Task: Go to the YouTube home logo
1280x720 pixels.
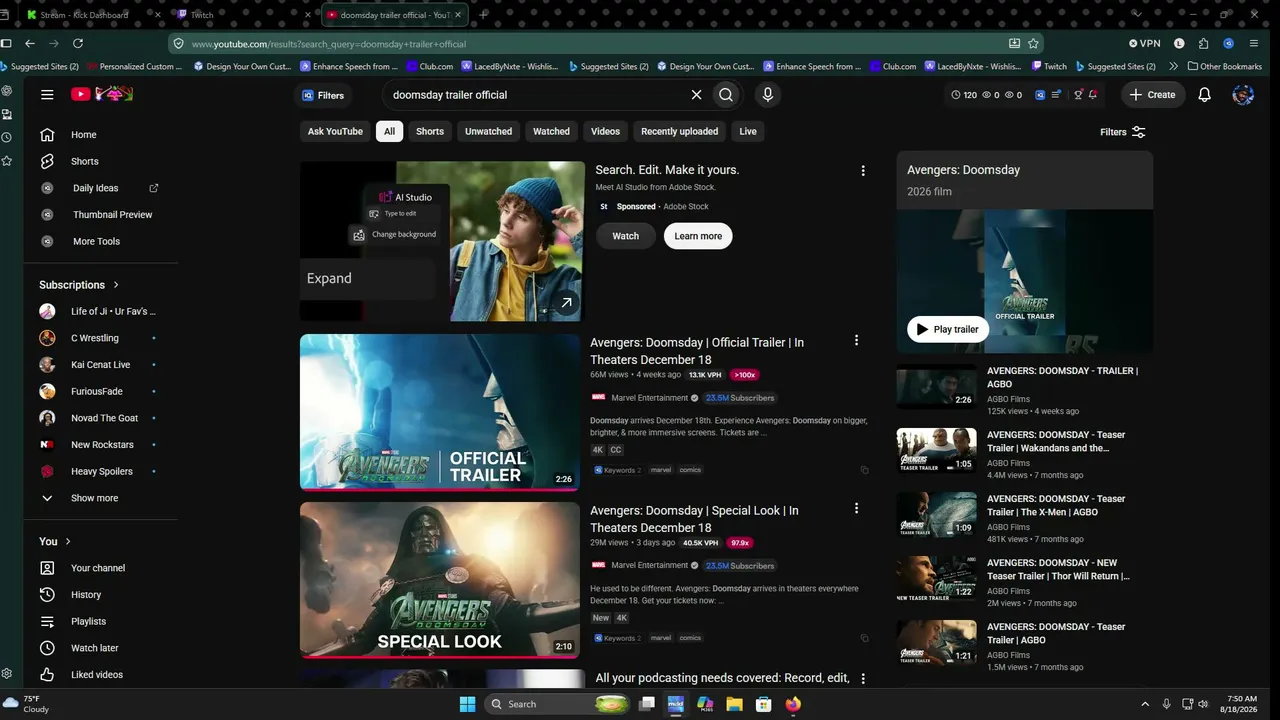Action: pos(102,94)
